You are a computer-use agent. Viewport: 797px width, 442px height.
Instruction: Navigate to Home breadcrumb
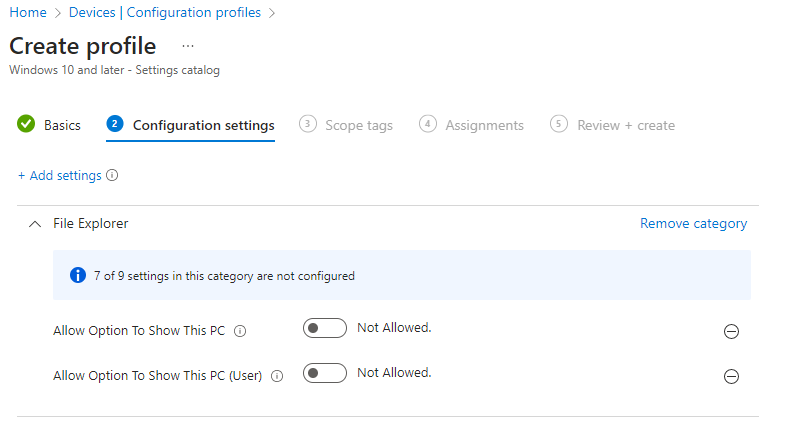28,13
